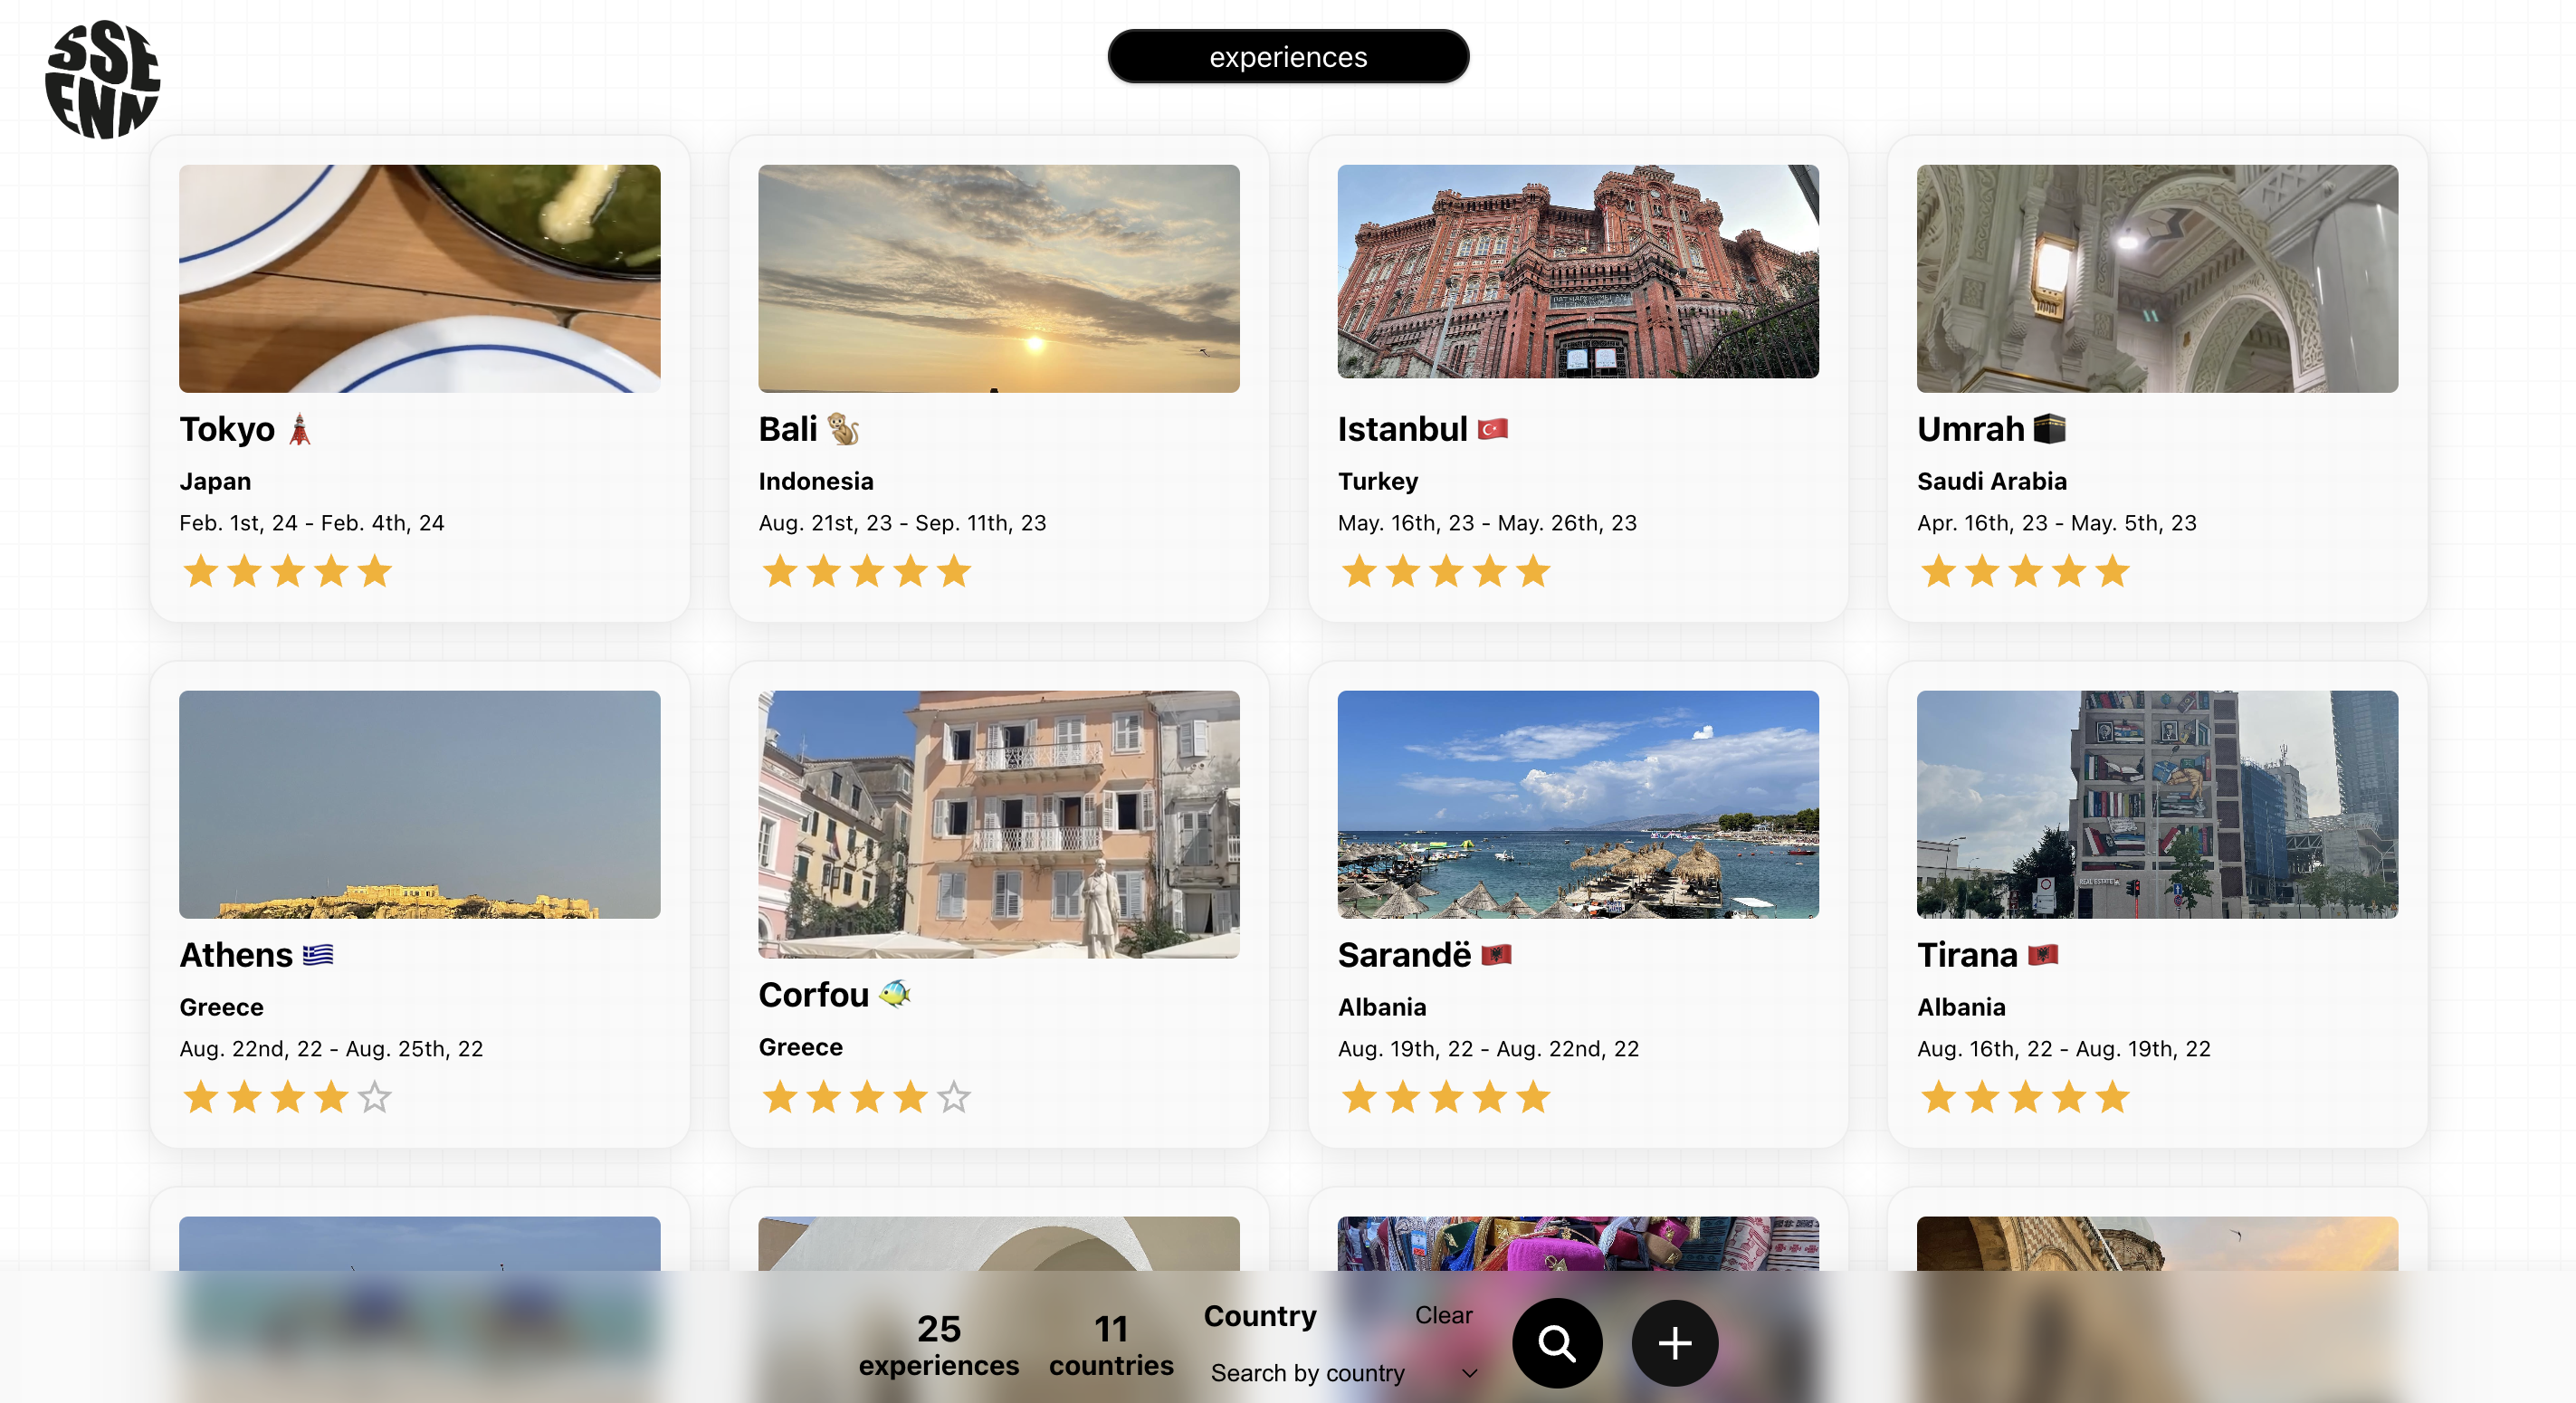
Task: Click the date May. 16th, 23 - May. 26th, 23
Action: (x=1487, y=523)
